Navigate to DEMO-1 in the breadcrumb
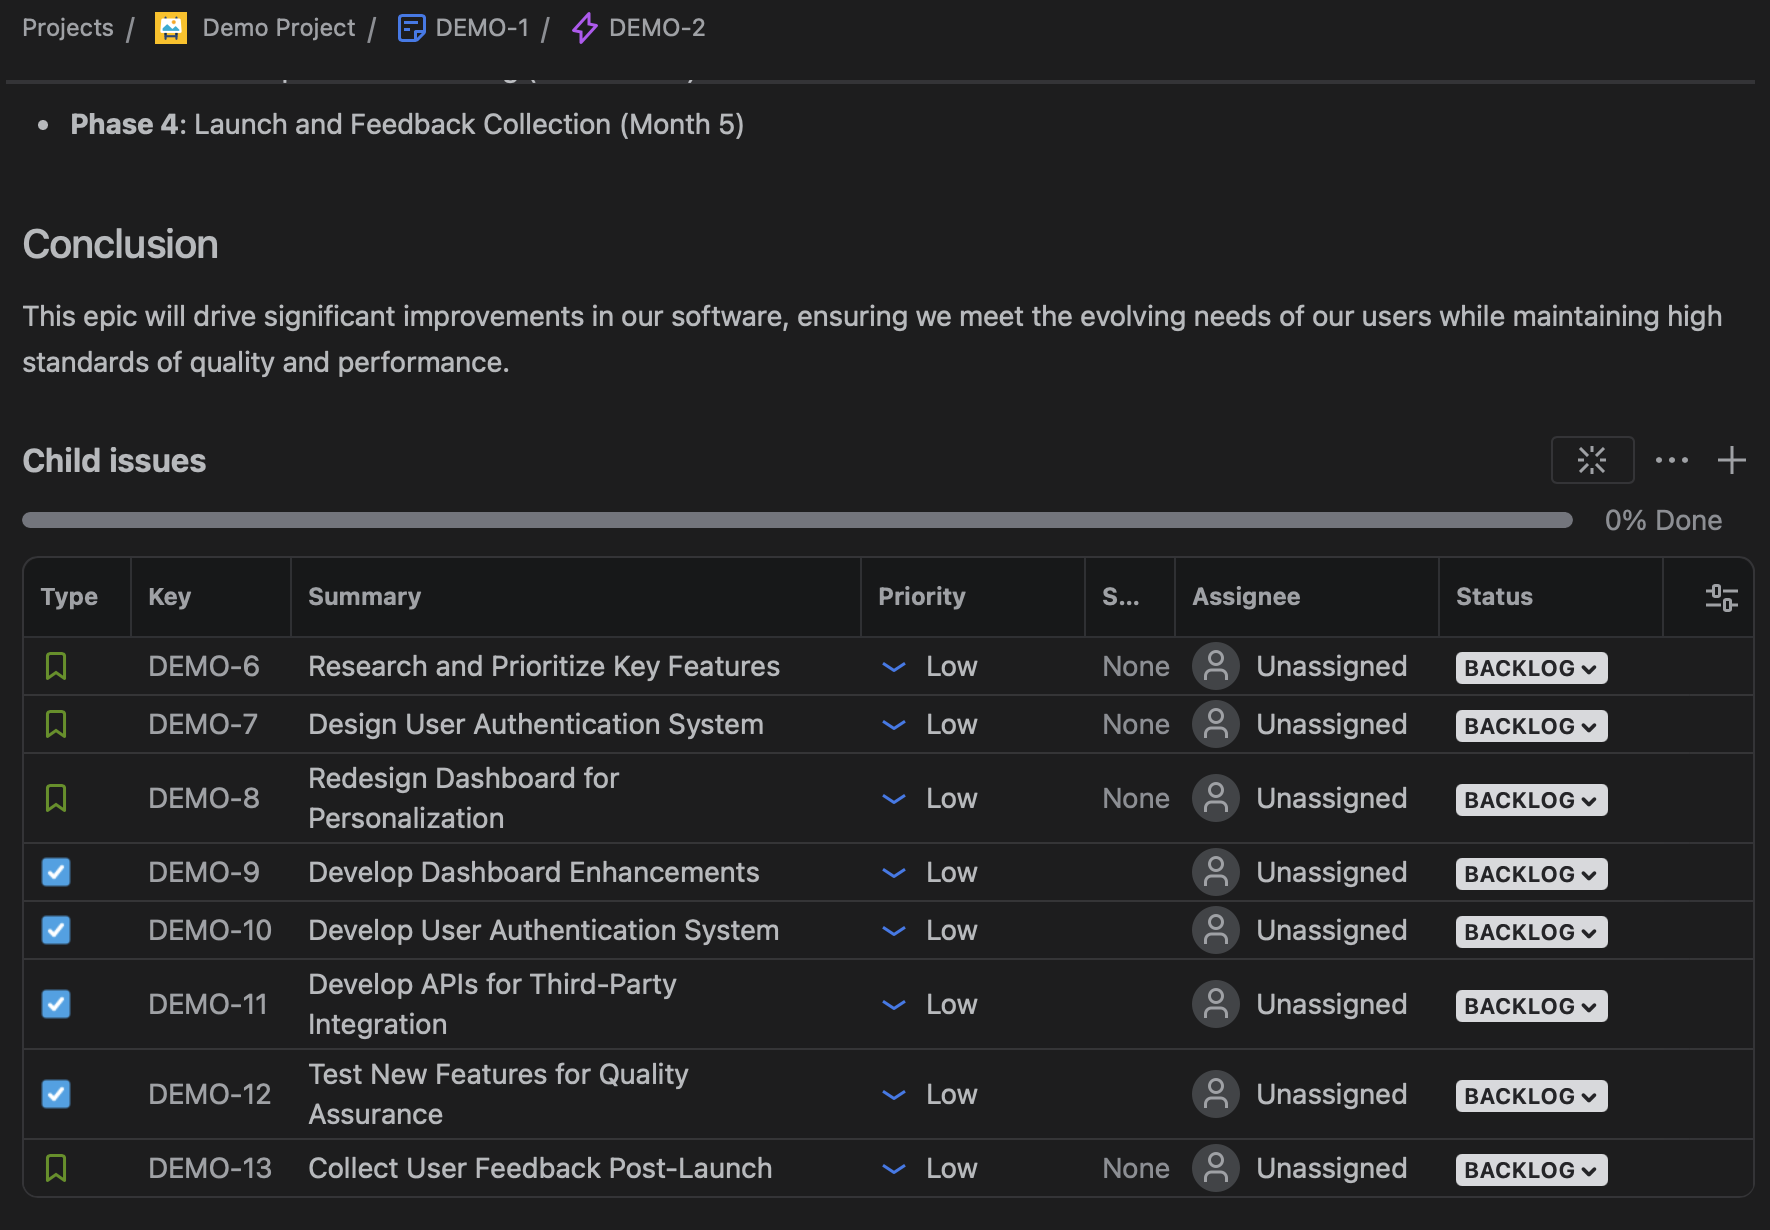Screen dimensions: 1770x1230 tap(481, 28)
